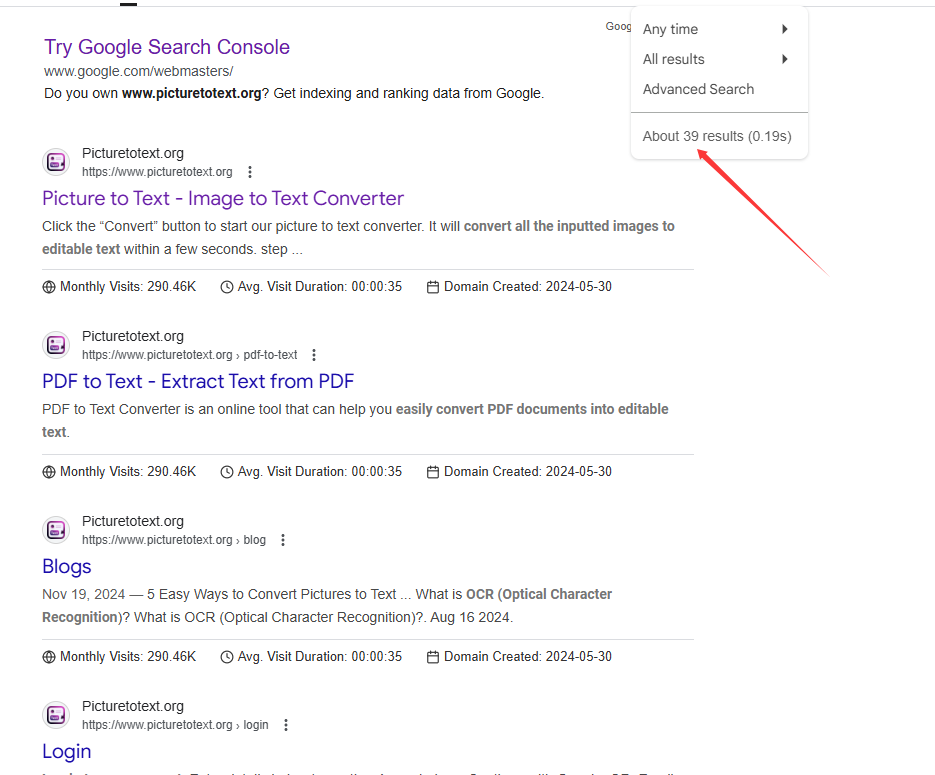The width and height of the screenshot is (935, 775).
Task: Click globe icon under Picture to Text result
Action: pyautogui.click(x=49, y=287)
